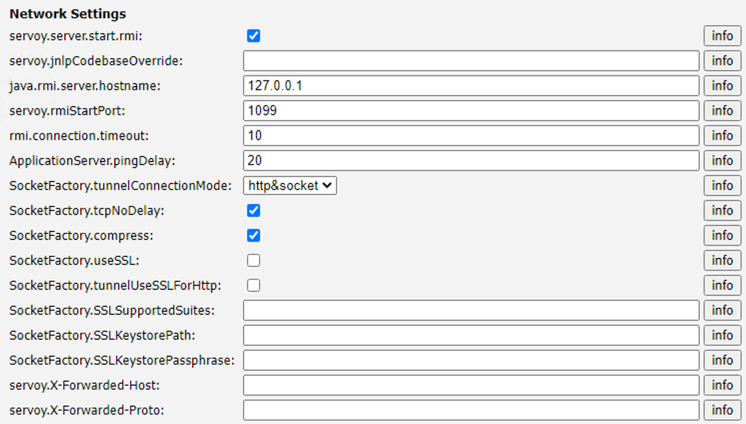The width and height of the screenshot is (746, 424).
Task: Click info for SocketFactory.SSLSupportedSuites
Action: (722, 310)
